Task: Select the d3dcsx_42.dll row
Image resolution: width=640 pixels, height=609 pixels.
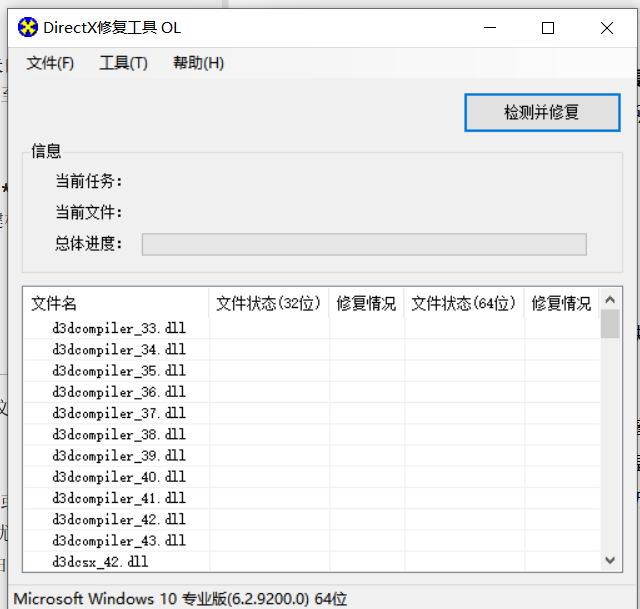Action: pos(311,562)
